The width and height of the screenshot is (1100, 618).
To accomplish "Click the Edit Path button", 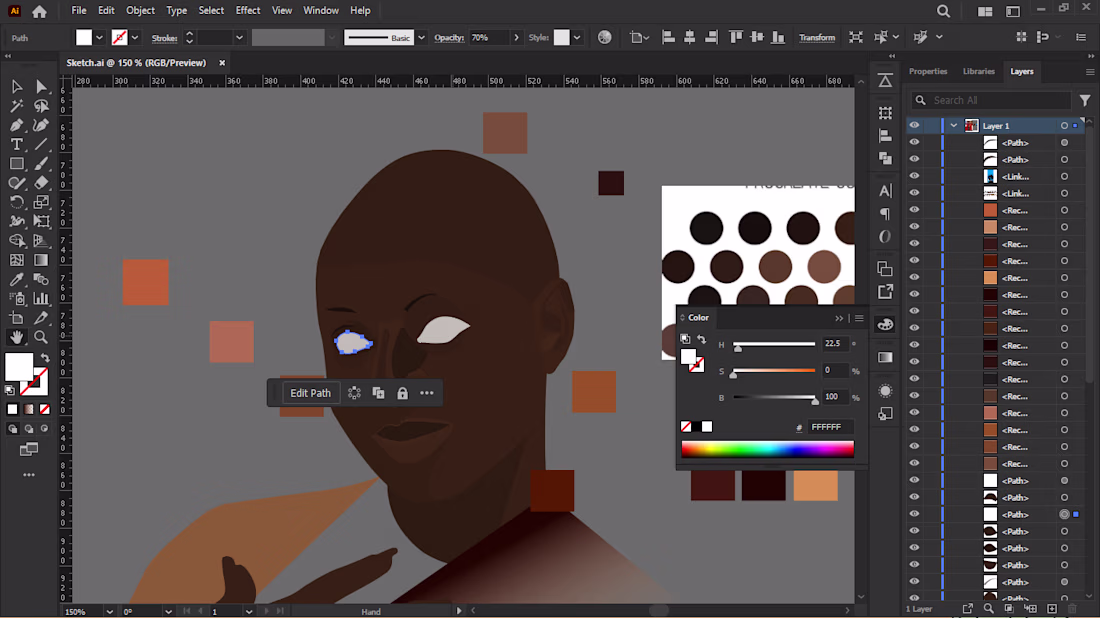I will [x=311, y=394].
